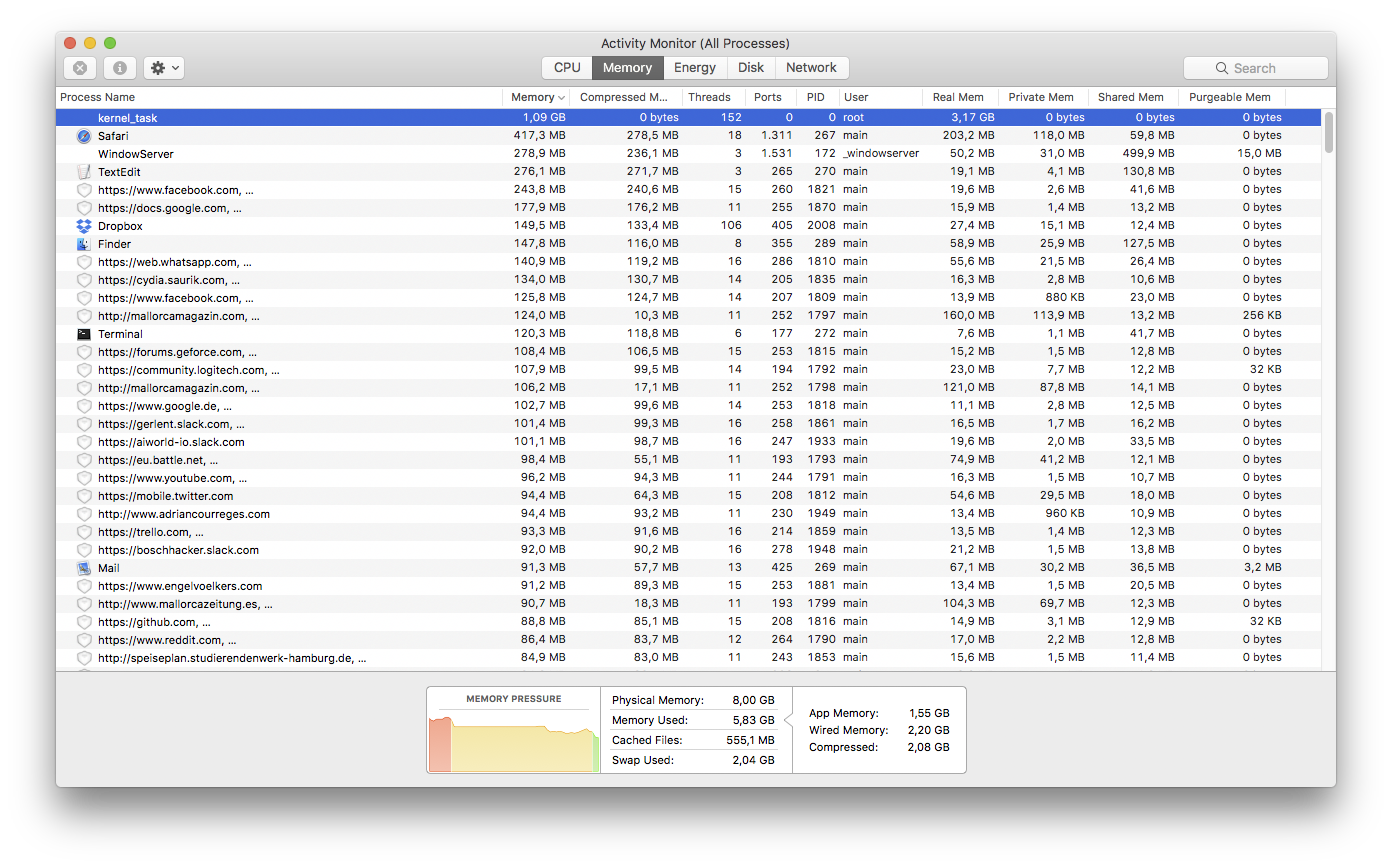
Task: Open the gear actions dropdown menu
Action: coord(164,68)
